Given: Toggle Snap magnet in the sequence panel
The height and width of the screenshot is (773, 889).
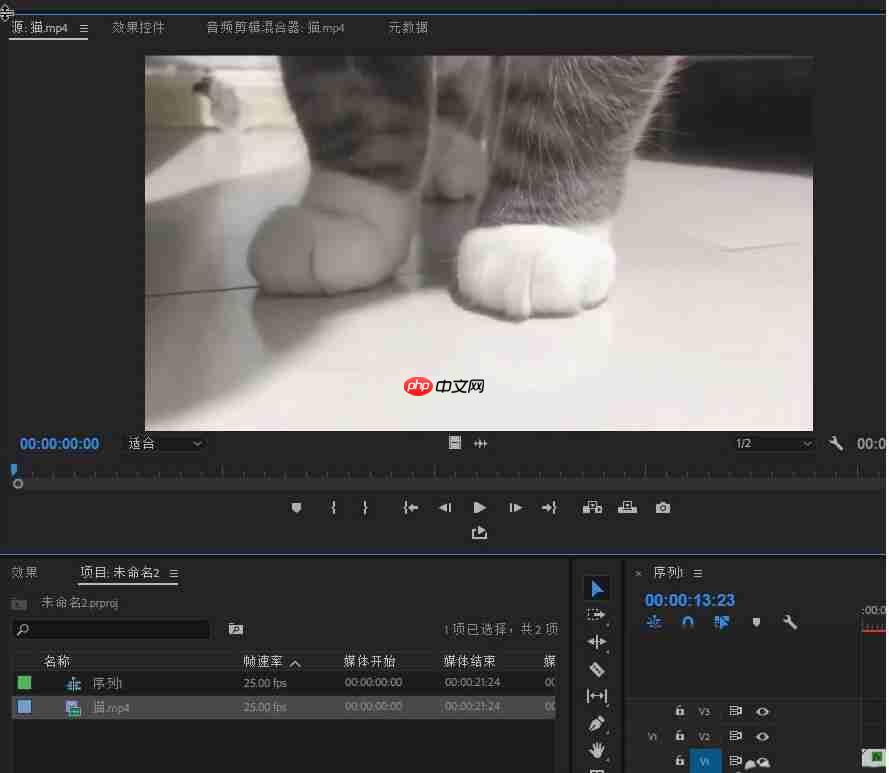Looking at the screenshot, I should 688,622.
